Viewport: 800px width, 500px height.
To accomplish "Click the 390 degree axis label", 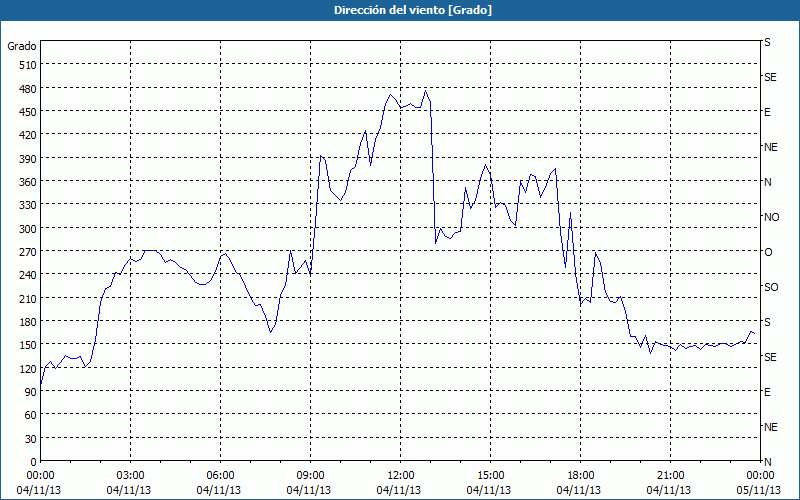I will pos(28,159).
